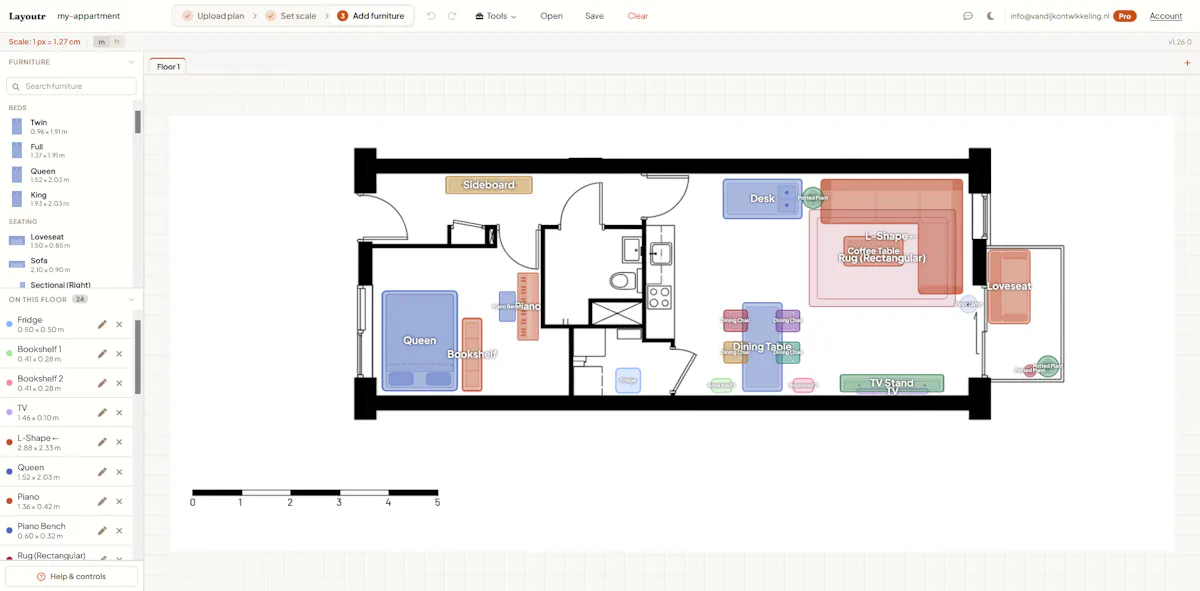
Task: Clear the floor plan
Action: pyautogui.click(x=637, y=16)
